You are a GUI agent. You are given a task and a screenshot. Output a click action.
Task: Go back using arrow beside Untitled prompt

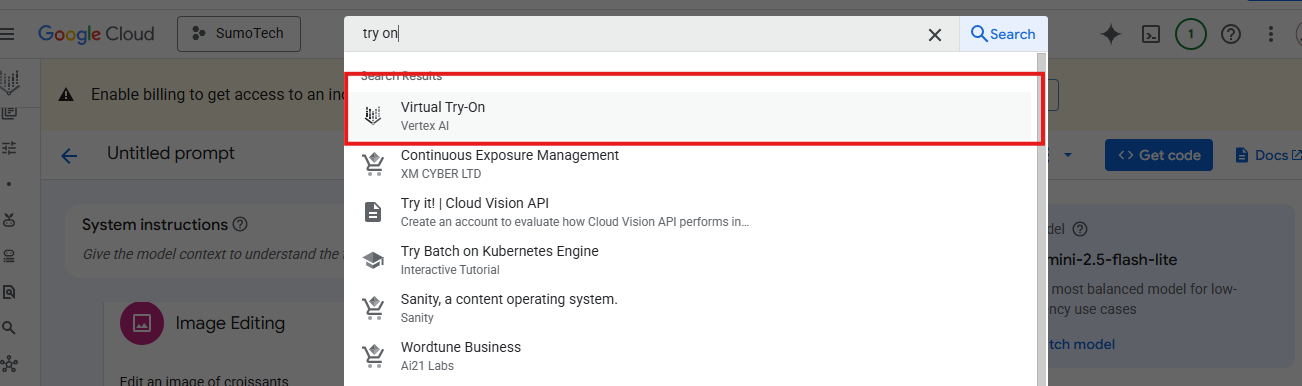69,155
